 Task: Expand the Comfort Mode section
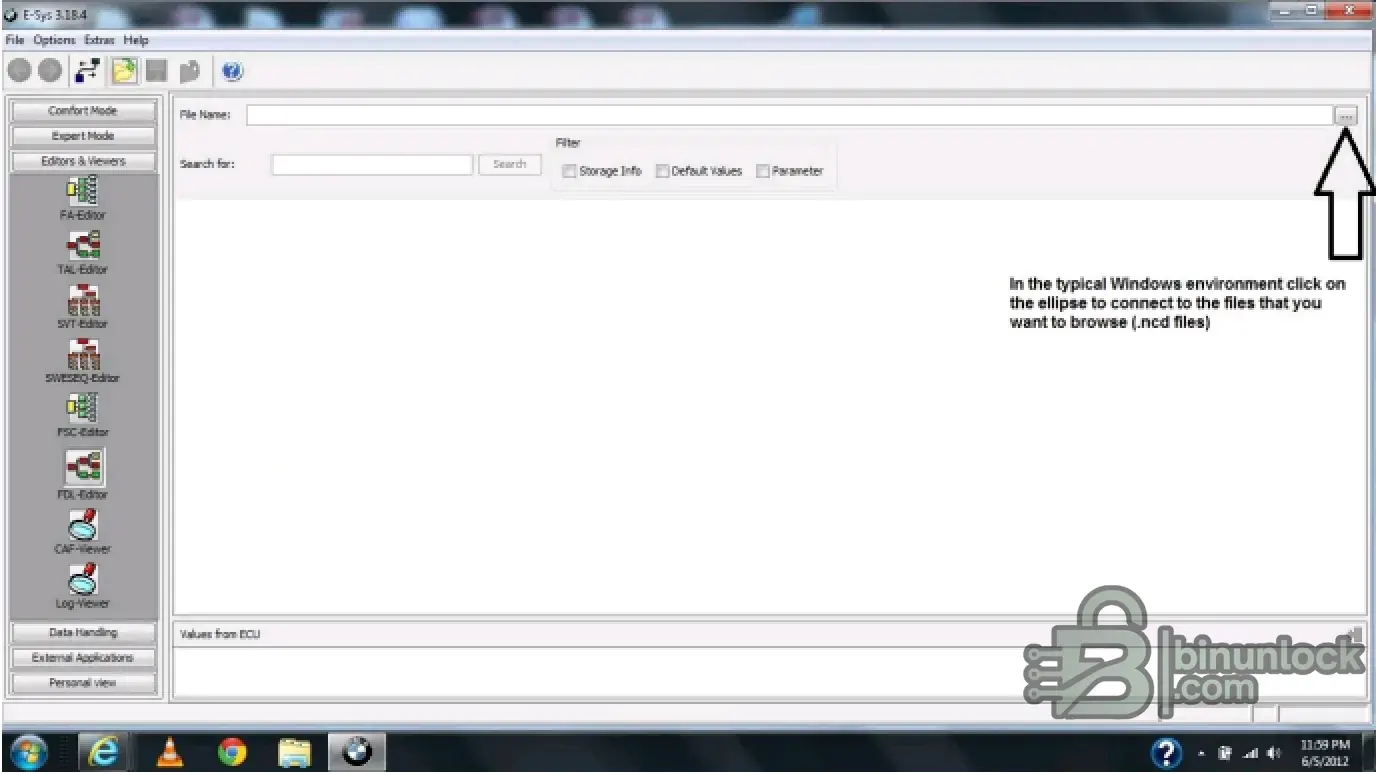pos(83,111)
